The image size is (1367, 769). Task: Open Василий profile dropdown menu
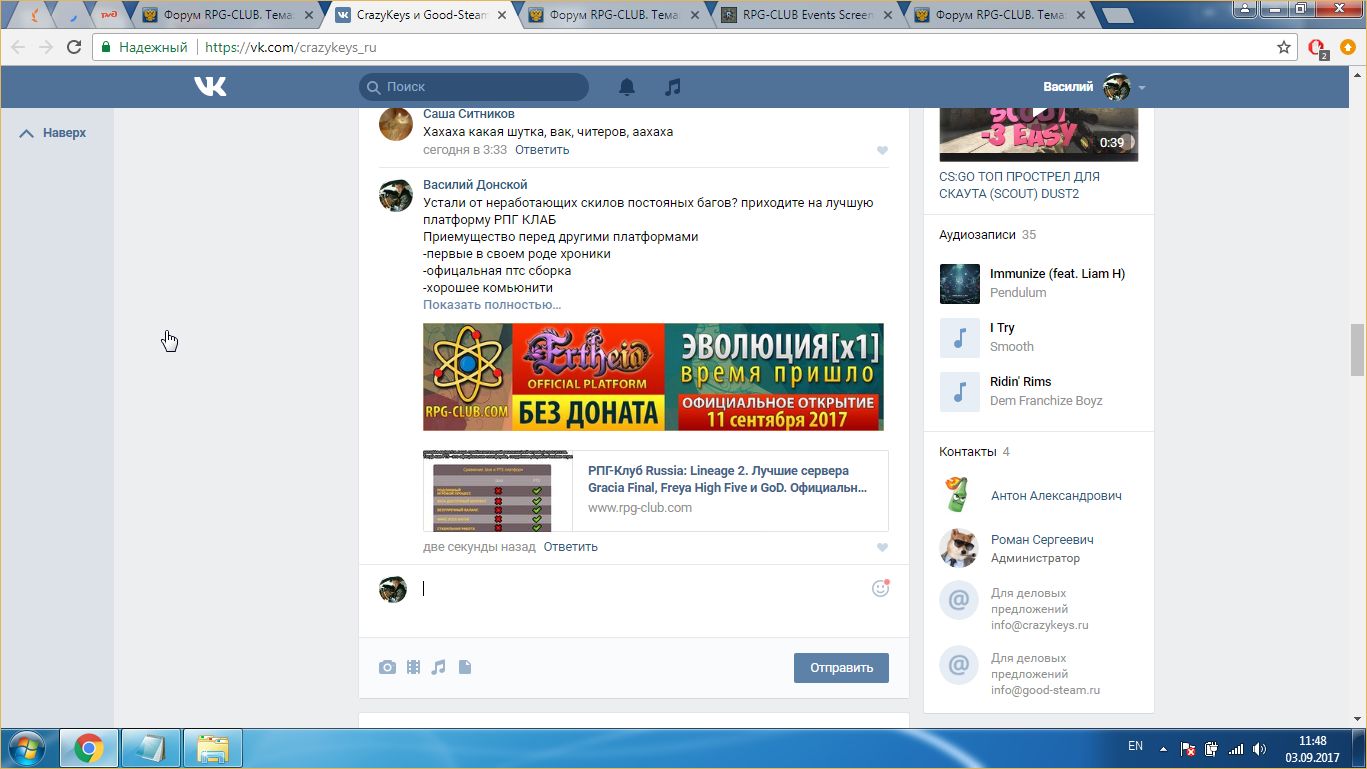coord(1095,87)
